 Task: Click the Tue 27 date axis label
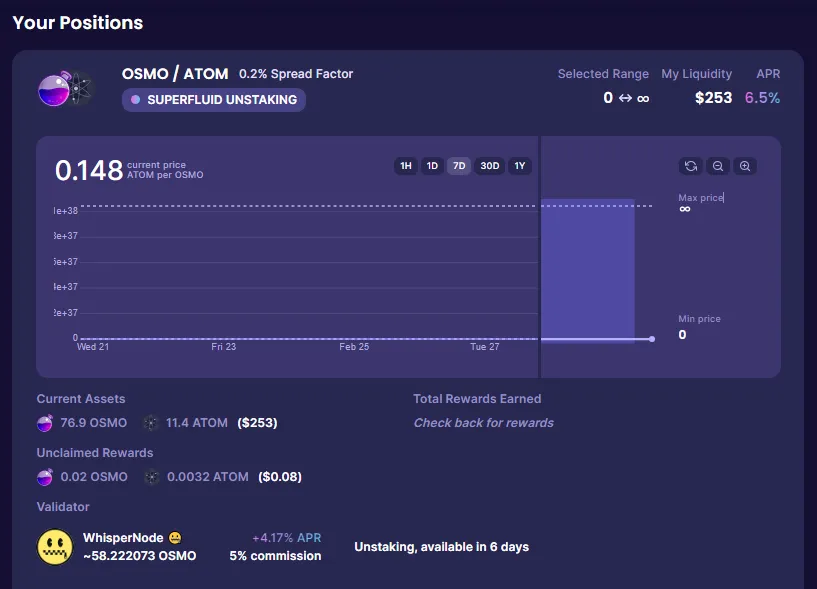[485, 347]
